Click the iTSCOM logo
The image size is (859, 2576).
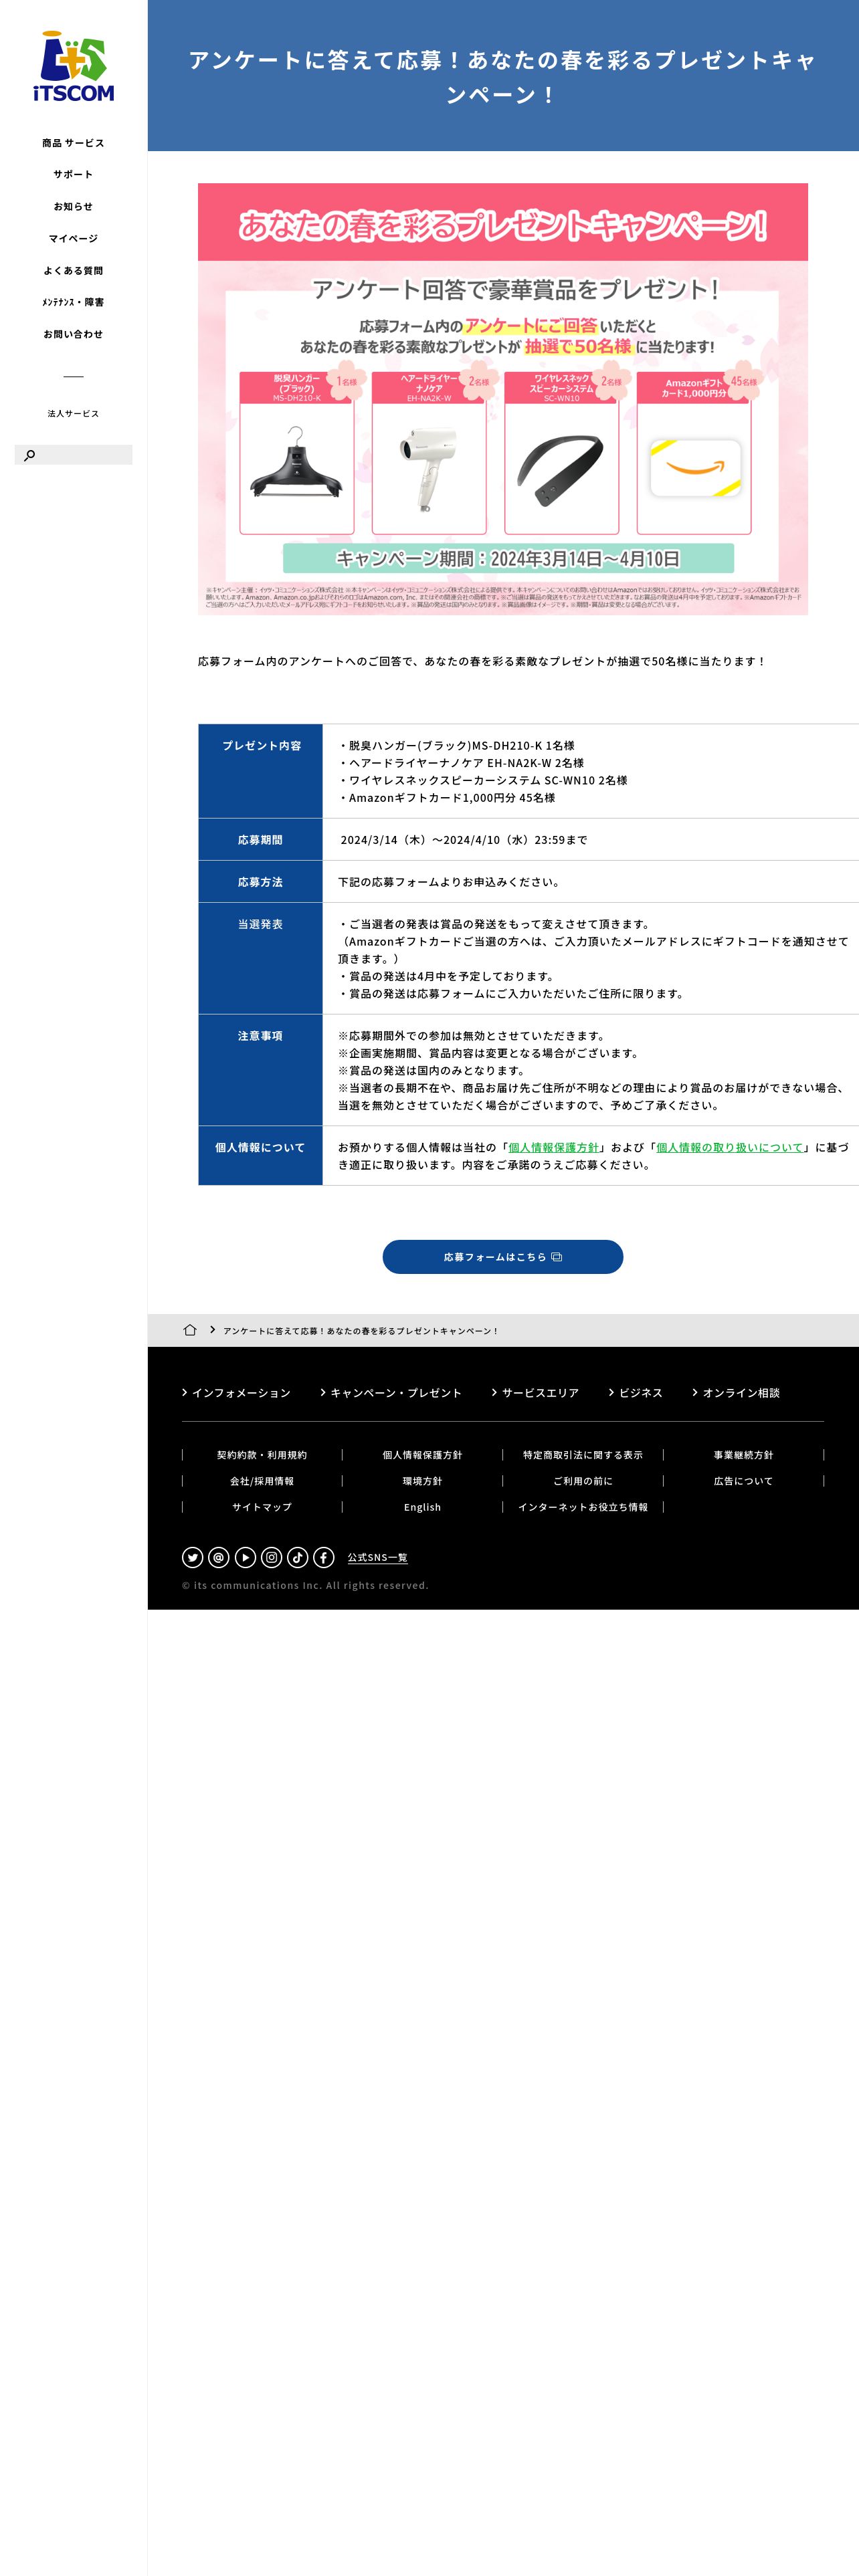pyautogui.click(x=73, y=66)
